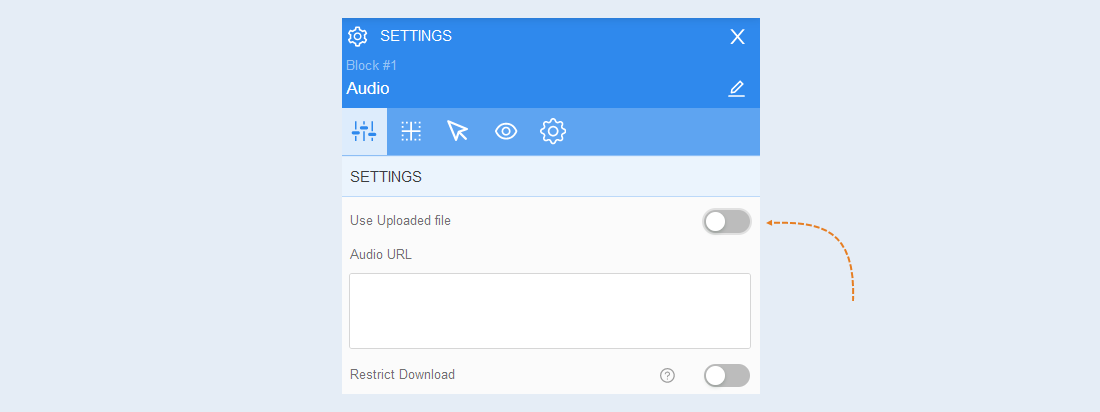Click inside the Audio URL text box
The image size is (1100, 412).
550,311
